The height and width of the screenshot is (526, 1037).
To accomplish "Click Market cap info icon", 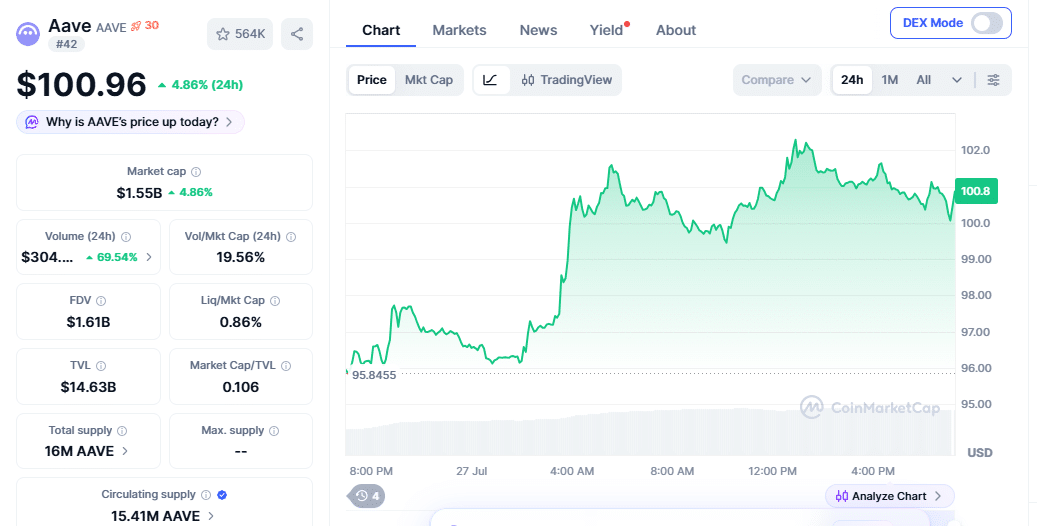I will [x=196, y=172].
